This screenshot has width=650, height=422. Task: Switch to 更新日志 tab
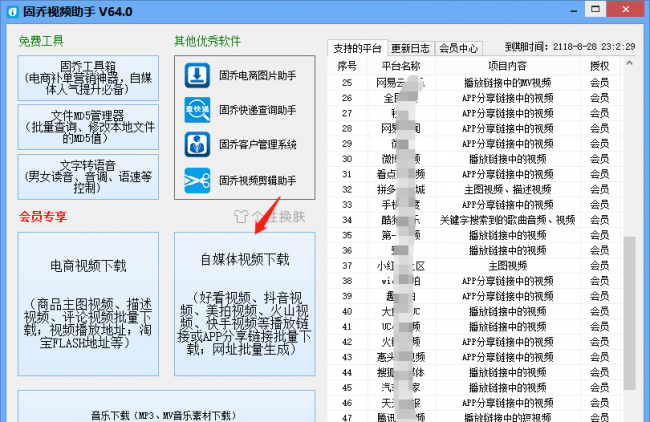(x=411, y=49)
